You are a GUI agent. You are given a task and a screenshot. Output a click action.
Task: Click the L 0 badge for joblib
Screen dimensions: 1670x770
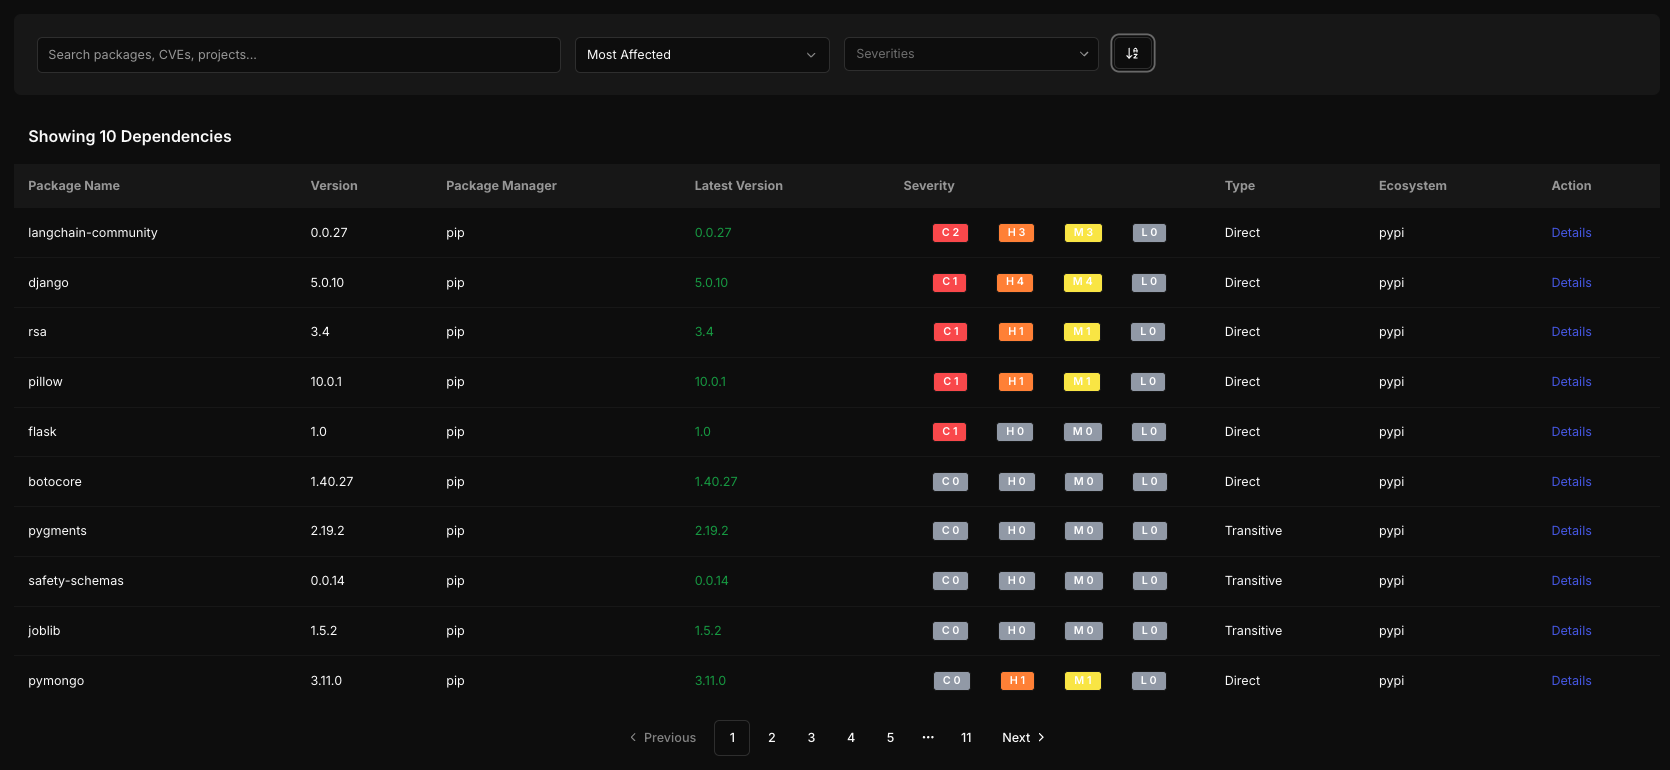(1149, 631)
